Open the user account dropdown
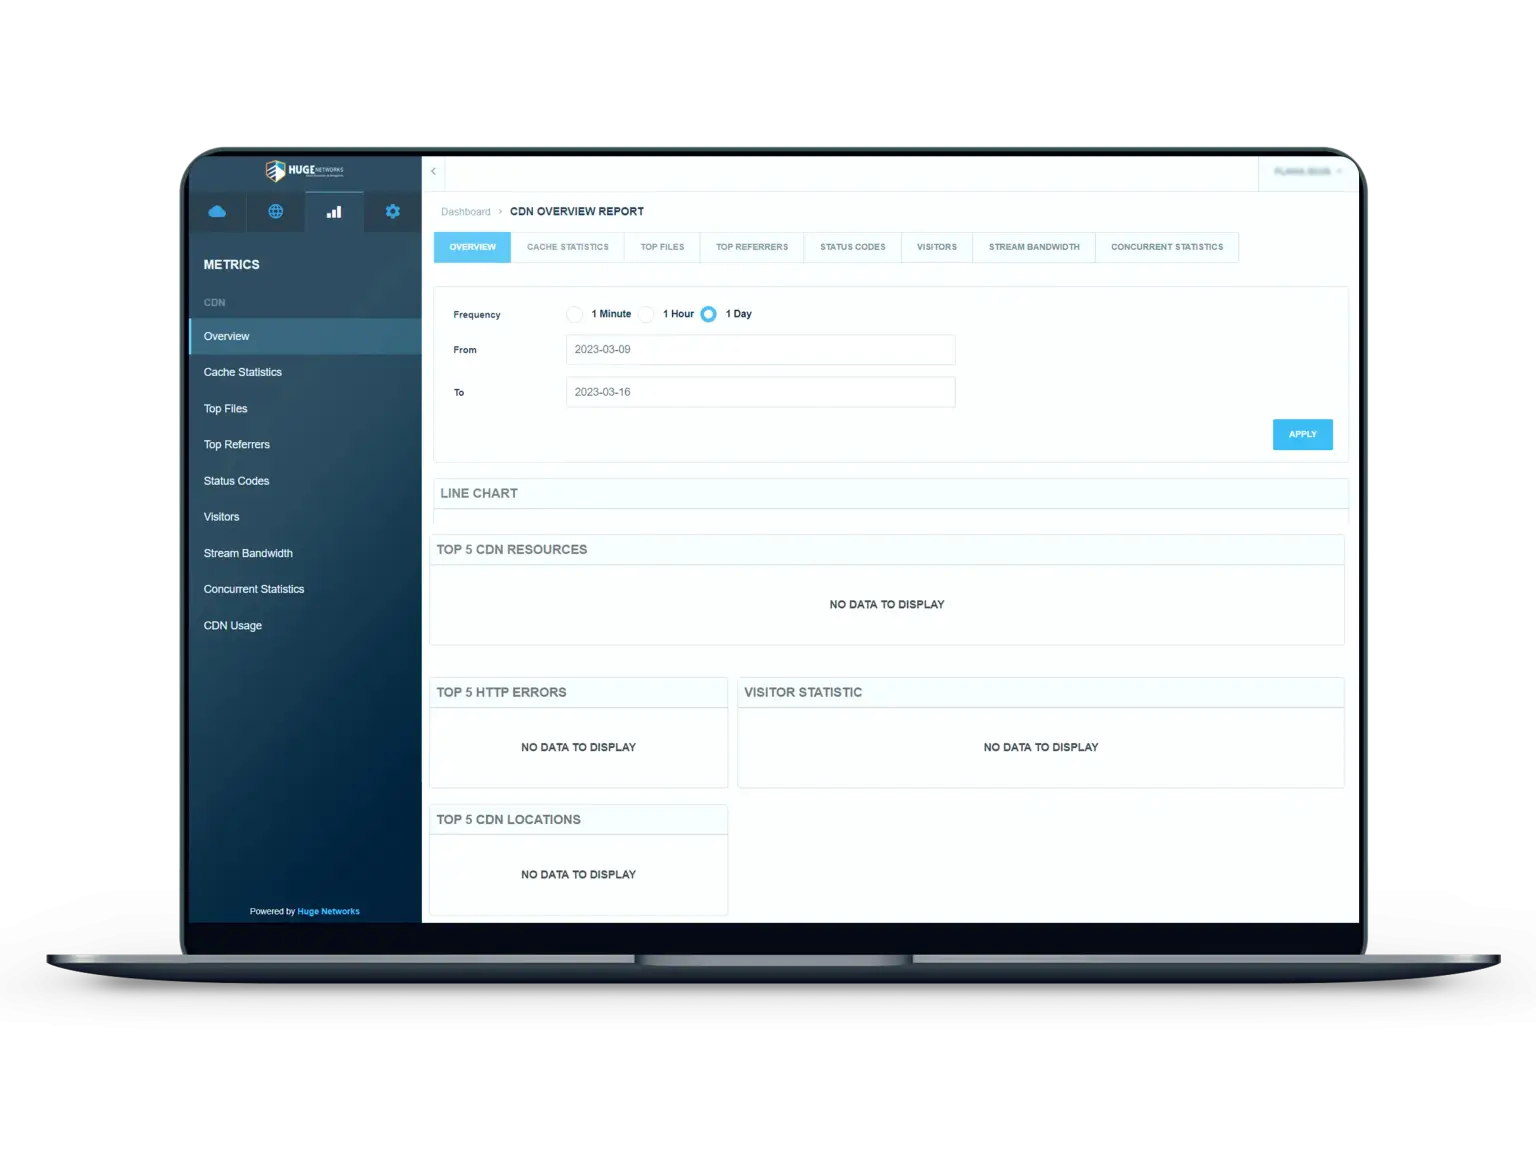The image size is (1536, 1152). pos(1308,172)
